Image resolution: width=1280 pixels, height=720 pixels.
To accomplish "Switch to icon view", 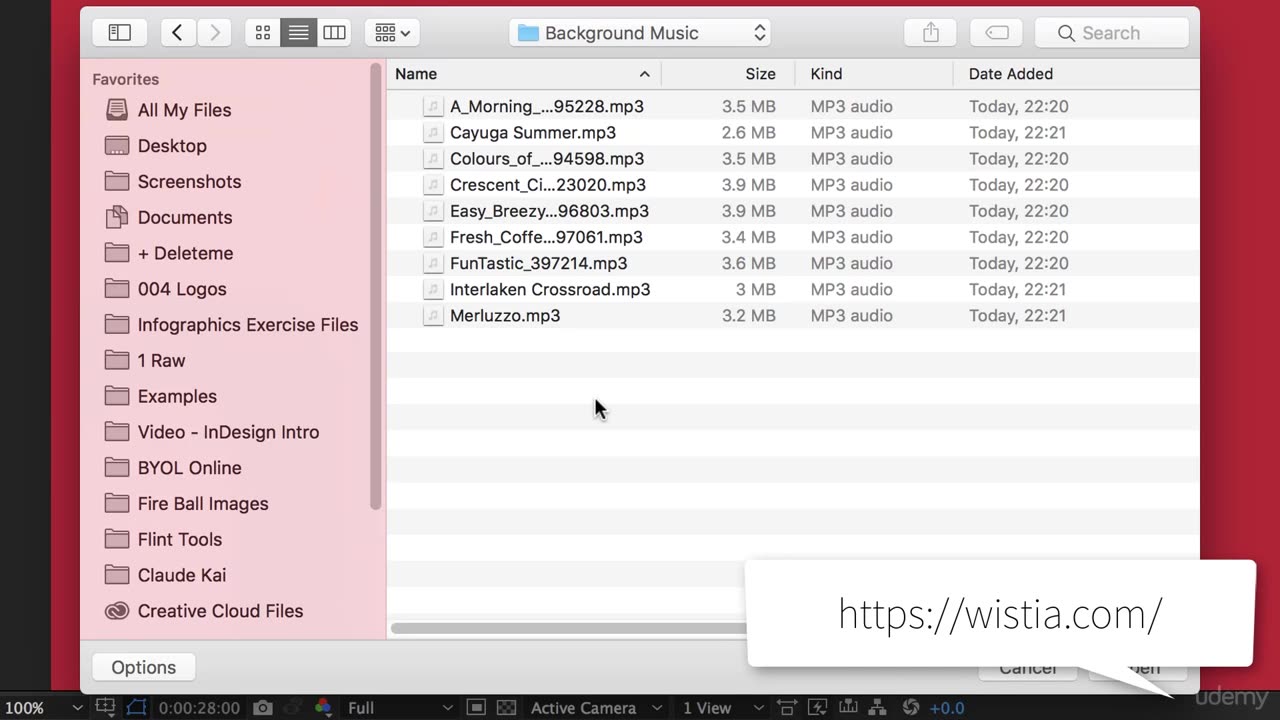I will click(x=263, y=33).
